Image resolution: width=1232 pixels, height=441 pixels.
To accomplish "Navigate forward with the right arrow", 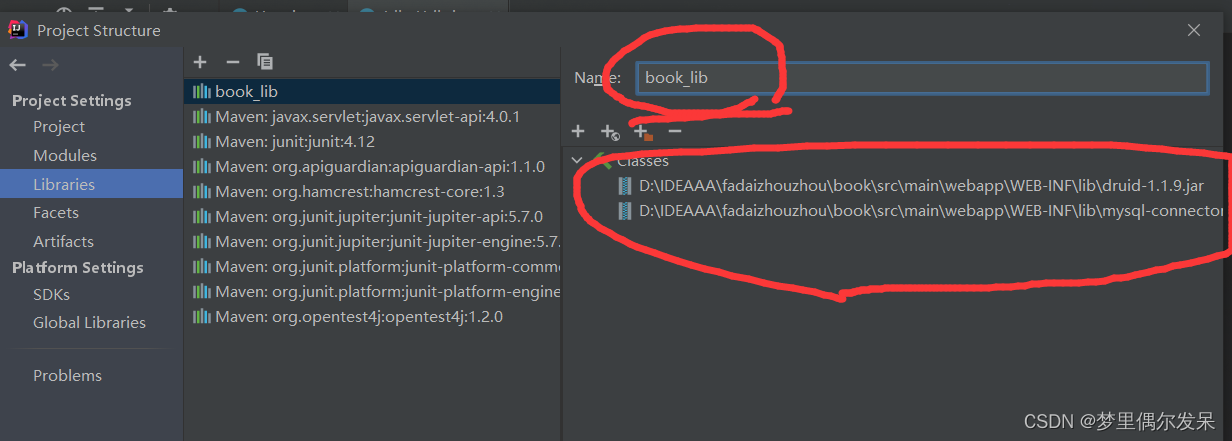I will 50,65.
